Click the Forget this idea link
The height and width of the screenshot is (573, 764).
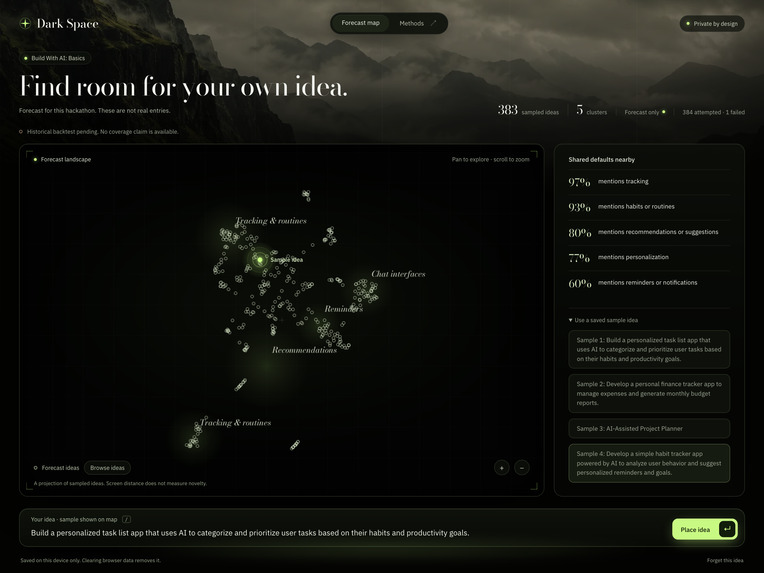pyautogui.click(x=725, y=560)
